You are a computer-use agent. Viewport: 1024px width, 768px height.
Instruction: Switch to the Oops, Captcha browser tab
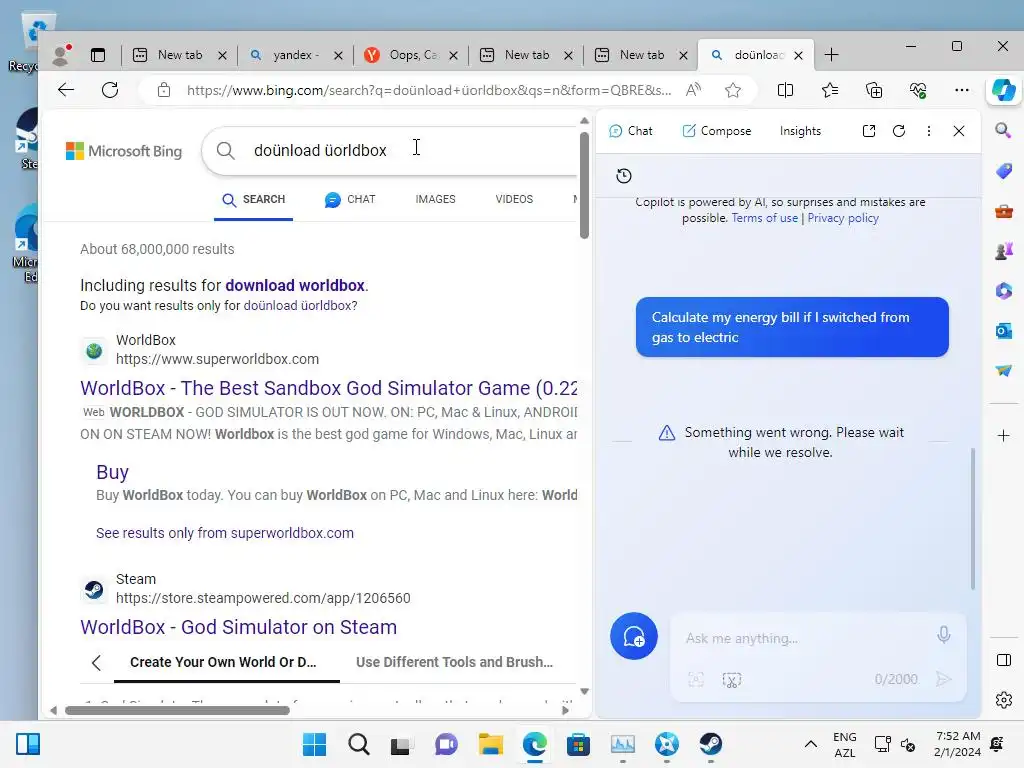411,56
